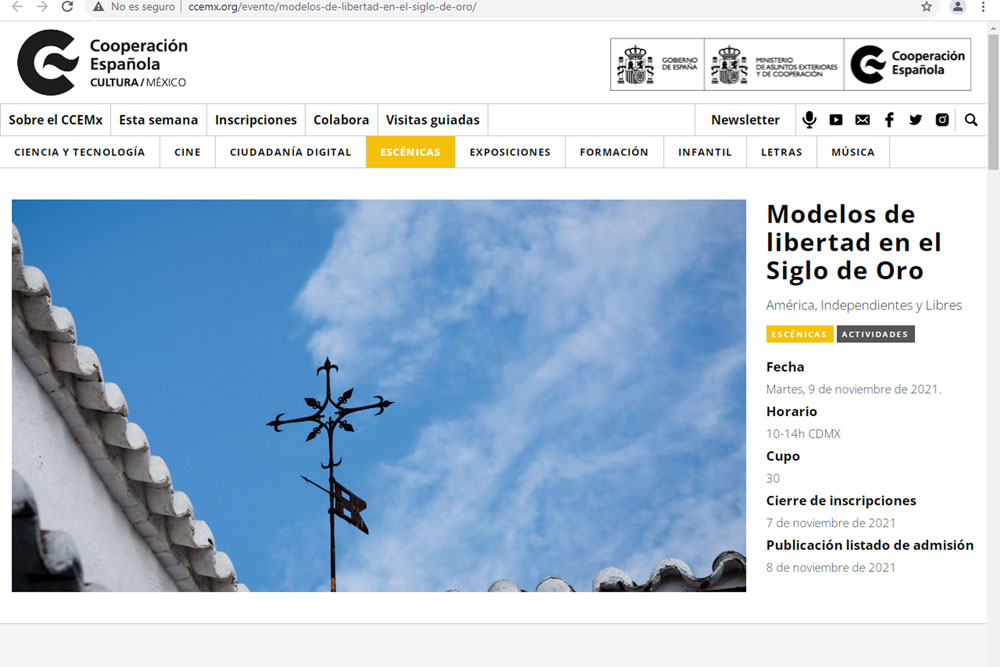
Task: Select the ESCÉNICAS category tab
Action: pyautogui.click(x=410, y=152)
